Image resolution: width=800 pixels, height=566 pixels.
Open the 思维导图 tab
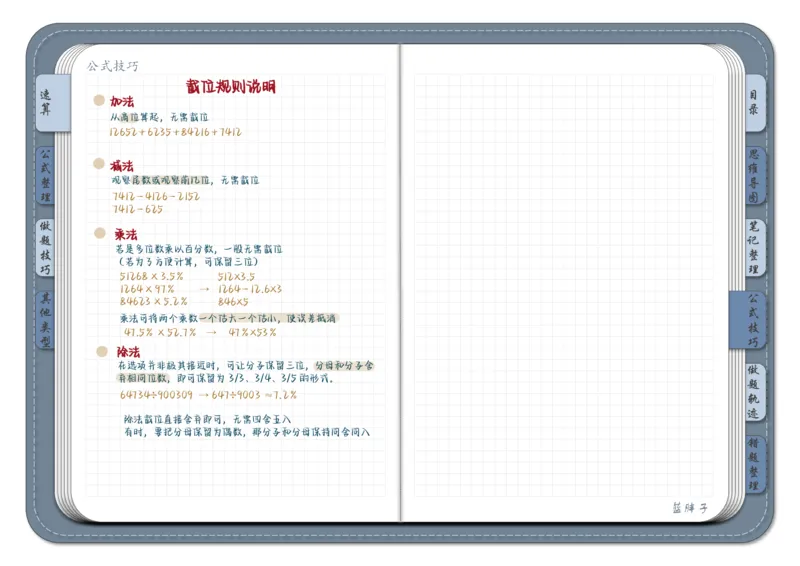tap(755, 175)
